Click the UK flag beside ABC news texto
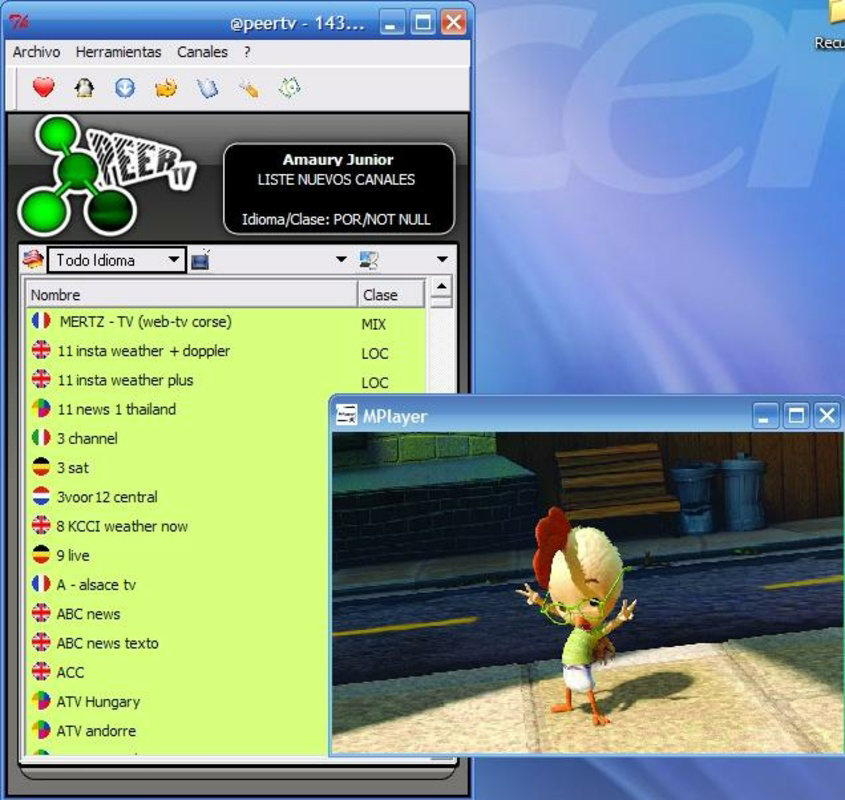The width and height of the screenshot is (845, 800). point(41,642)
